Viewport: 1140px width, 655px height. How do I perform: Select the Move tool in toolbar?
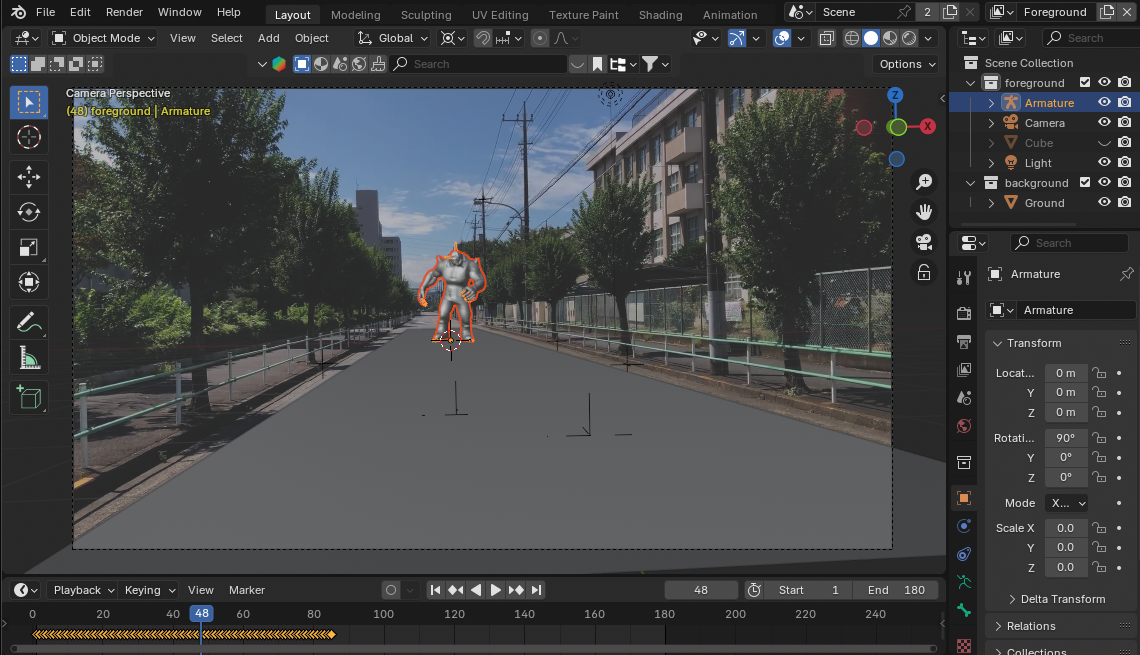point(29,177)
